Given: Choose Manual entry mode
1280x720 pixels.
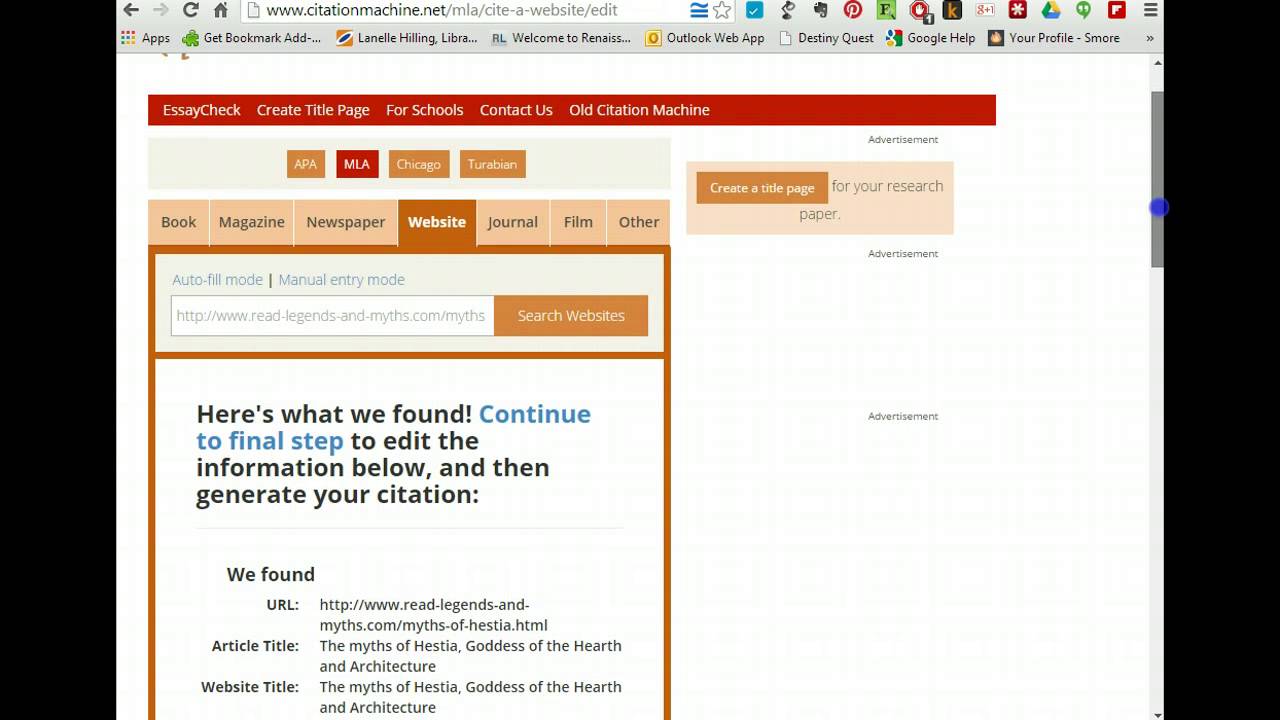Looking at the screenshot, I should (342, 280).
